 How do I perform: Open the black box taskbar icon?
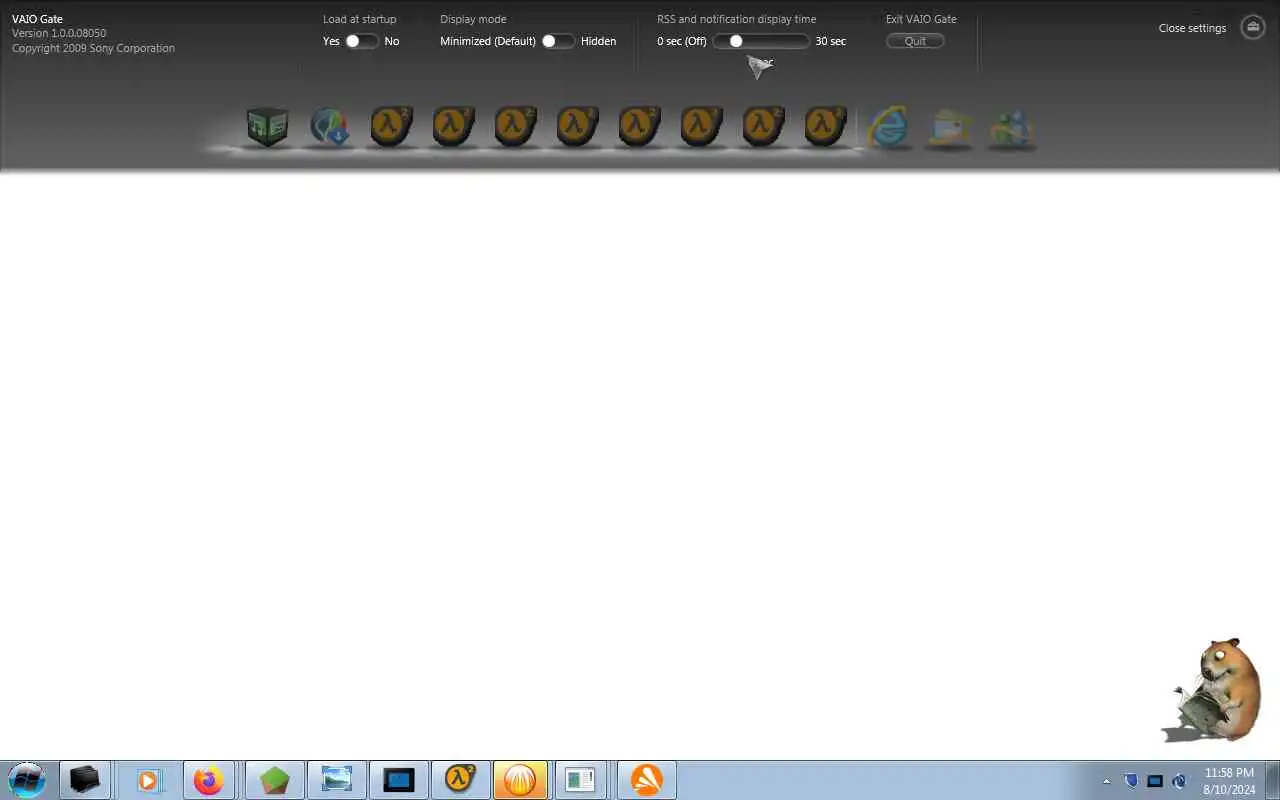(x=85, y=780)
